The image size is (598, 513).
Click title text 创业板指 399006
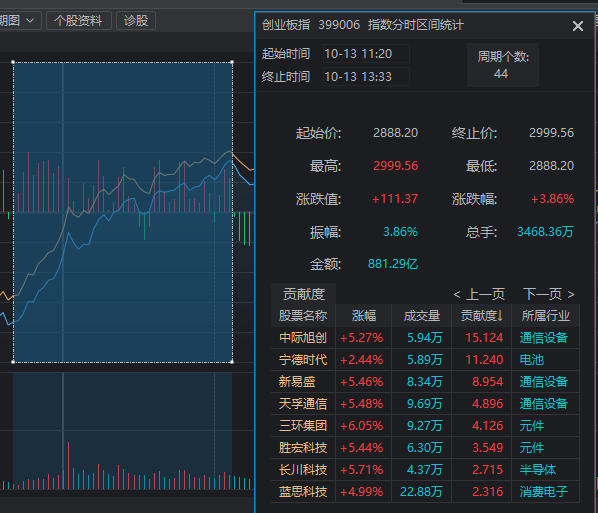[311, 25]
